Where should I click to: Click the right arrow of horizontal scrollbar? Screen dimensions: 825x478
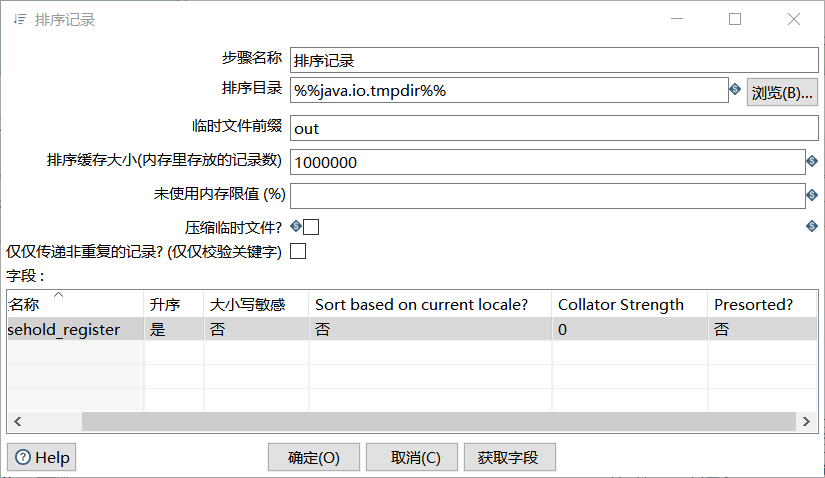pyautogui.click(x=806, y=421)
